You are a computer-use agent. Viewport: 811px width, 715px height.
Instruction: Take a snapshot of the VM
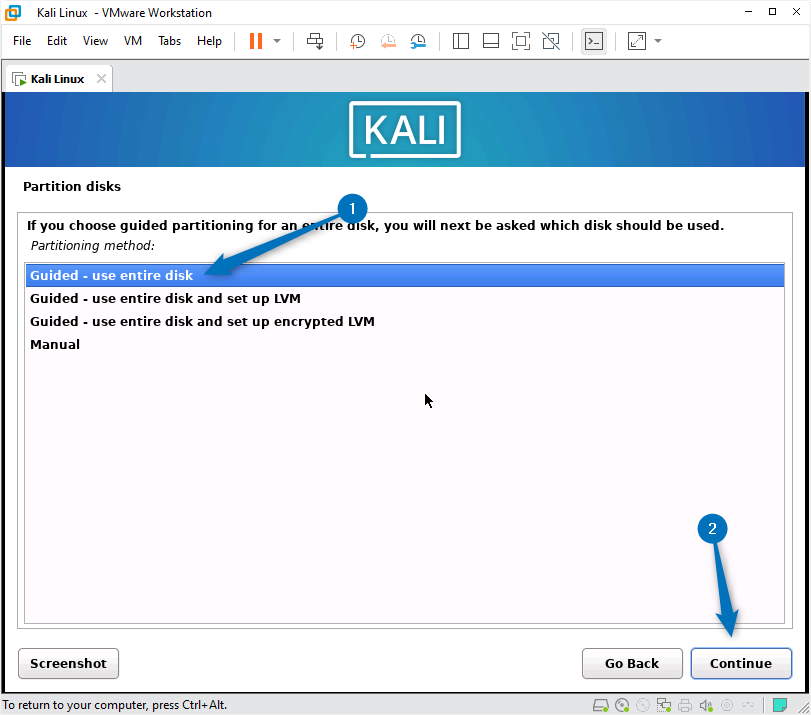[x=357, y=41]
